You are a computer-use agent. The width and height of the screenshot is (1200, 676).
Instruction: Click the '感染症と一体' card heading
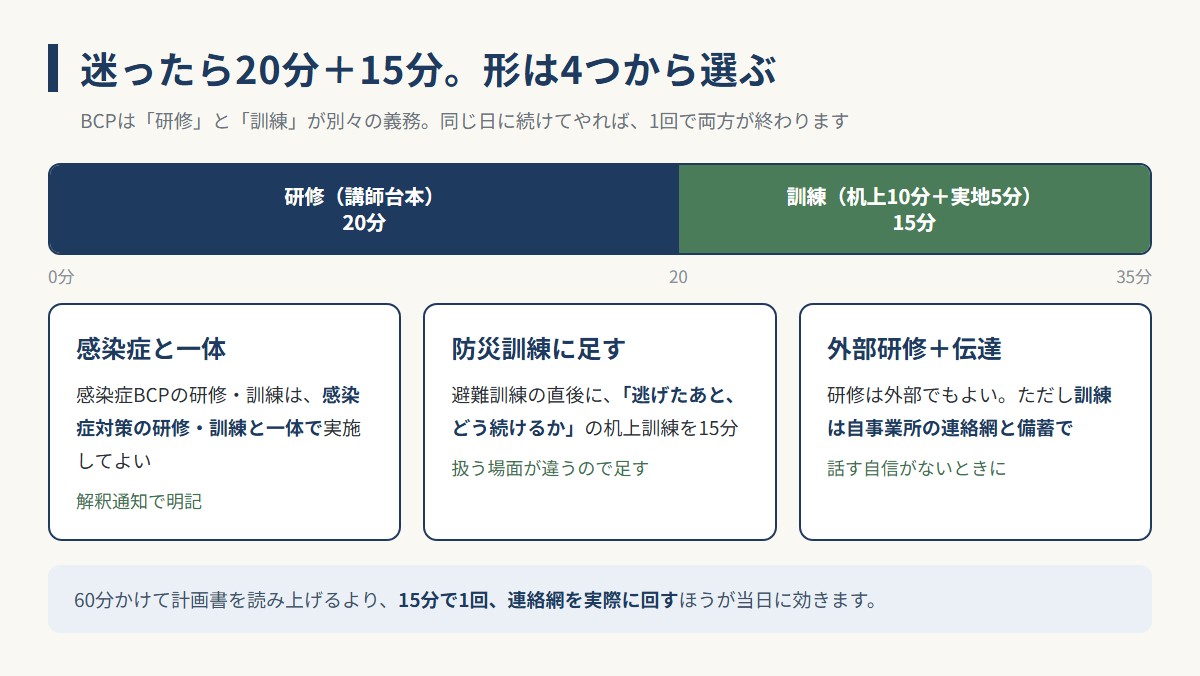pos(151,349)
